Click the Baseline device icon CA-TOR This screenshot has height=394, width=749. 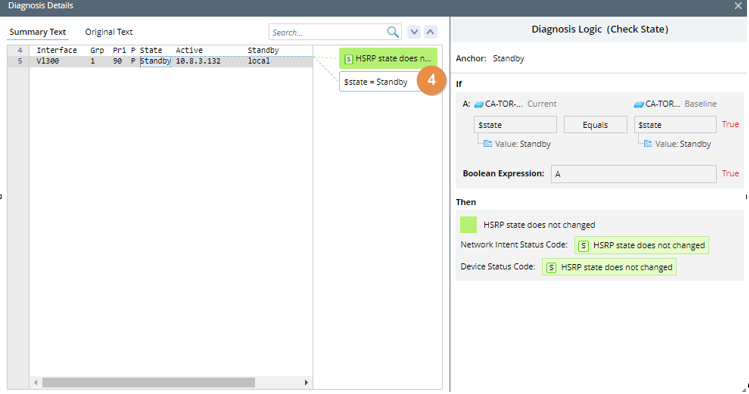[x=639, y=104]
